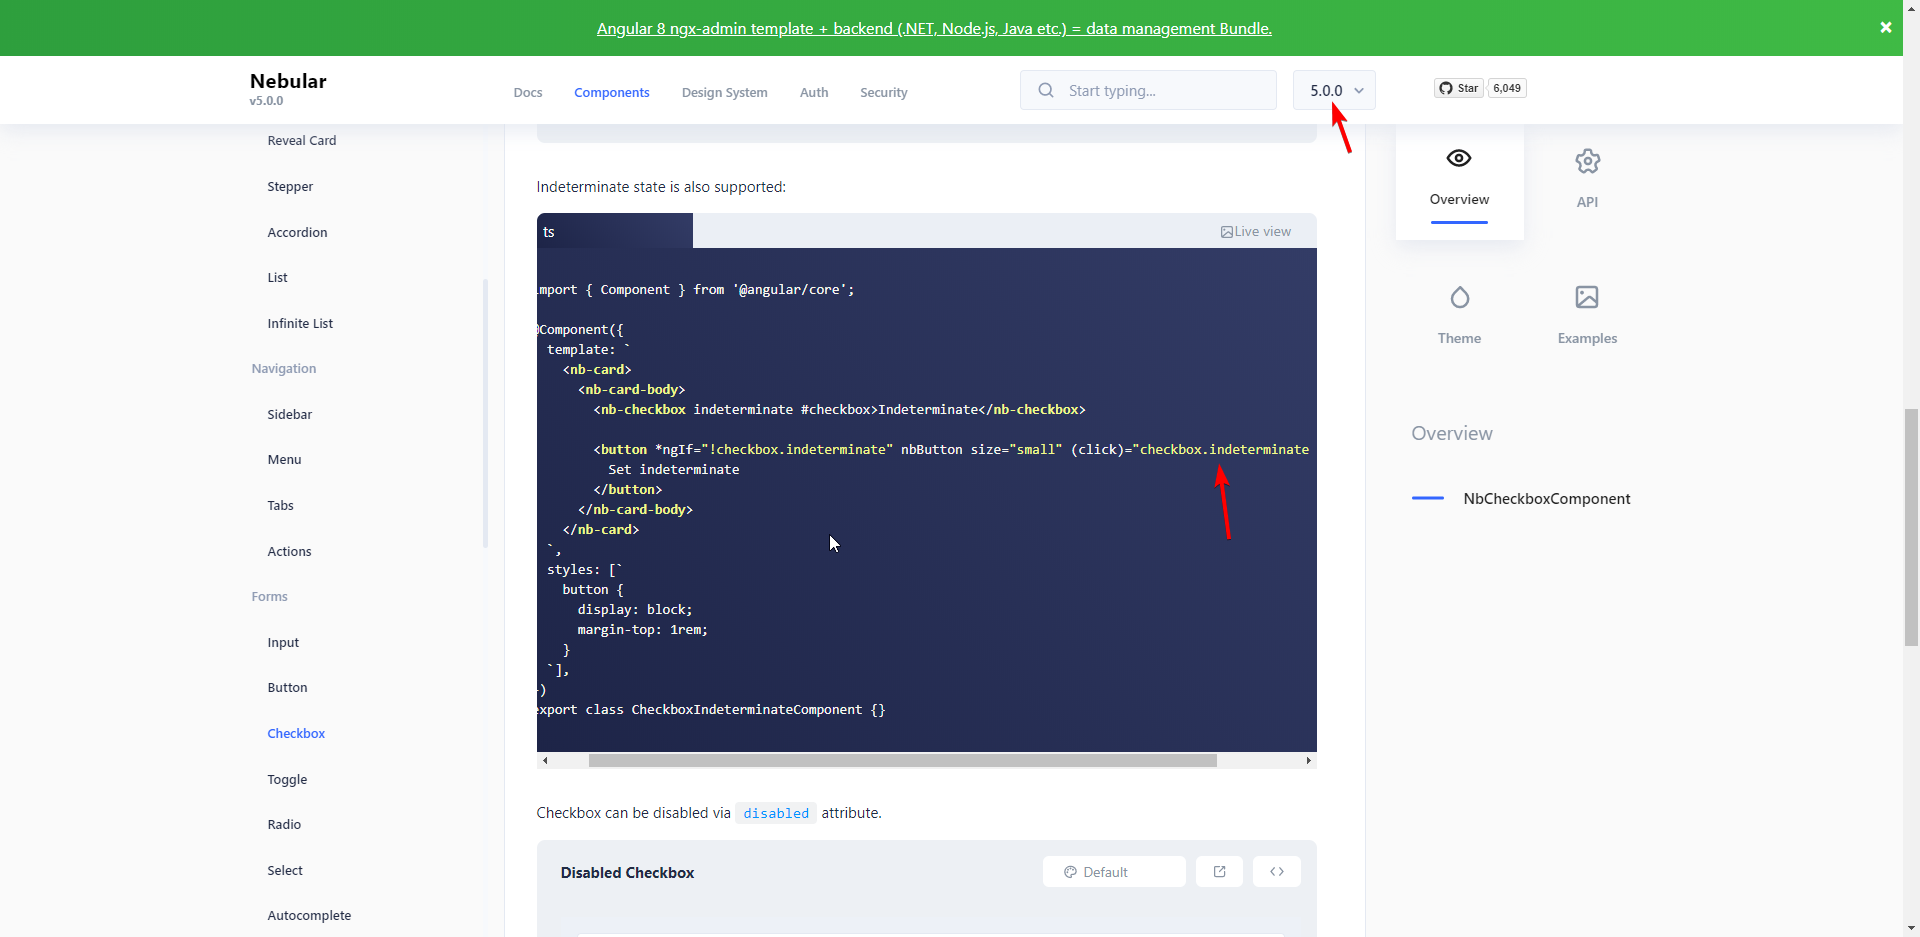Click code scrollbar left arrow
Screen dimensions: 1920x937
[545, 761]
